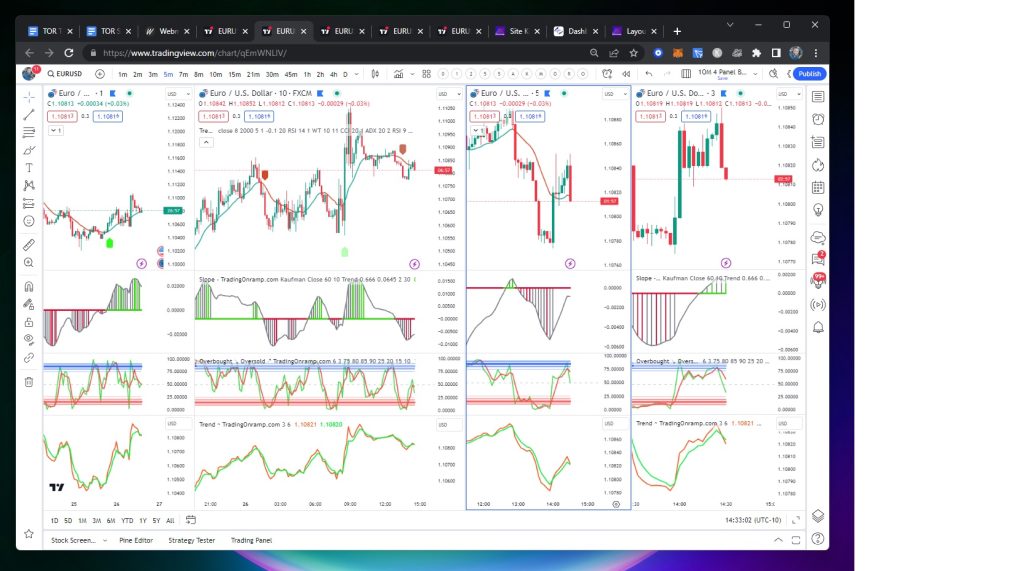Screen dimensions: 1024x571
Task: Switch to the Strategy Tester tab
Action: point(192,540)
